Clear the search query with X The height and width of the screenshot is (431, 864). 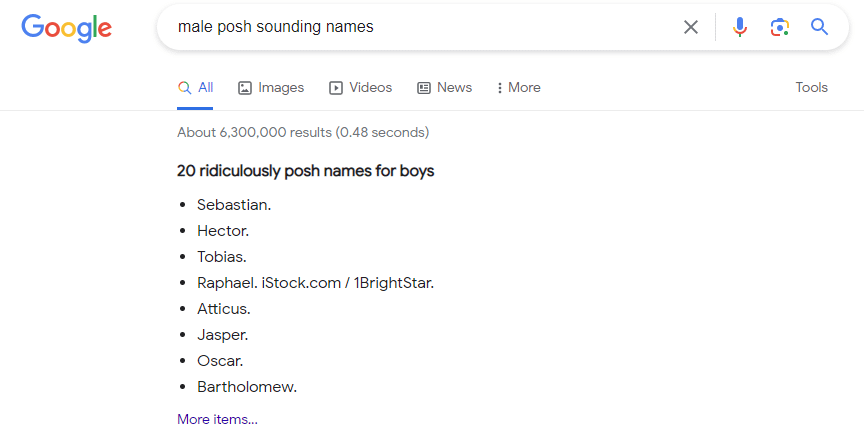(691, 27)
